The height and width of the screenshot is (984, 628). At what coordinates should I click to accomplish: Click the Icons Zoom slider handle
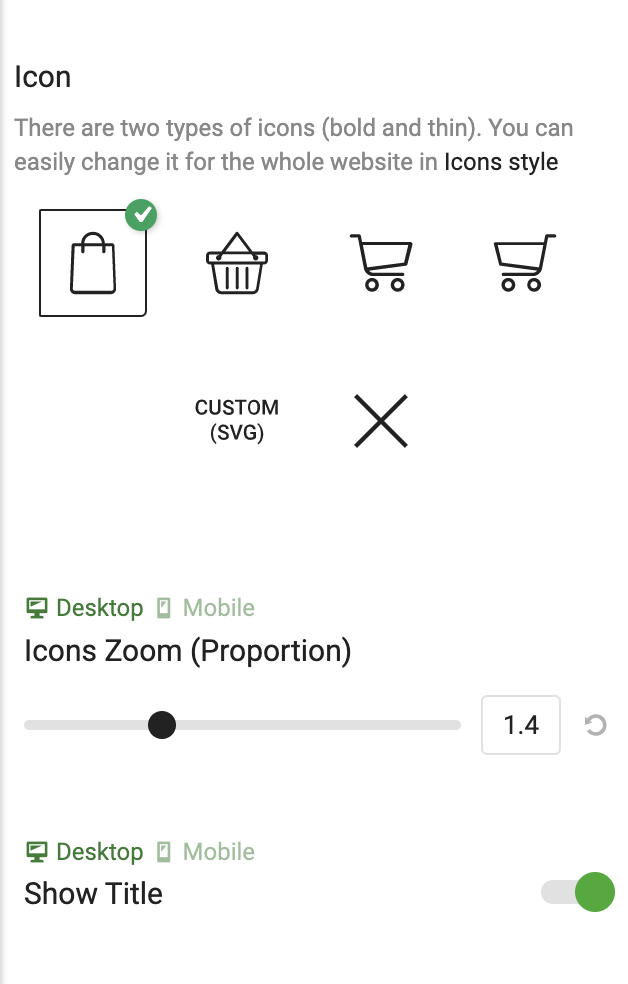click(162, 725)
